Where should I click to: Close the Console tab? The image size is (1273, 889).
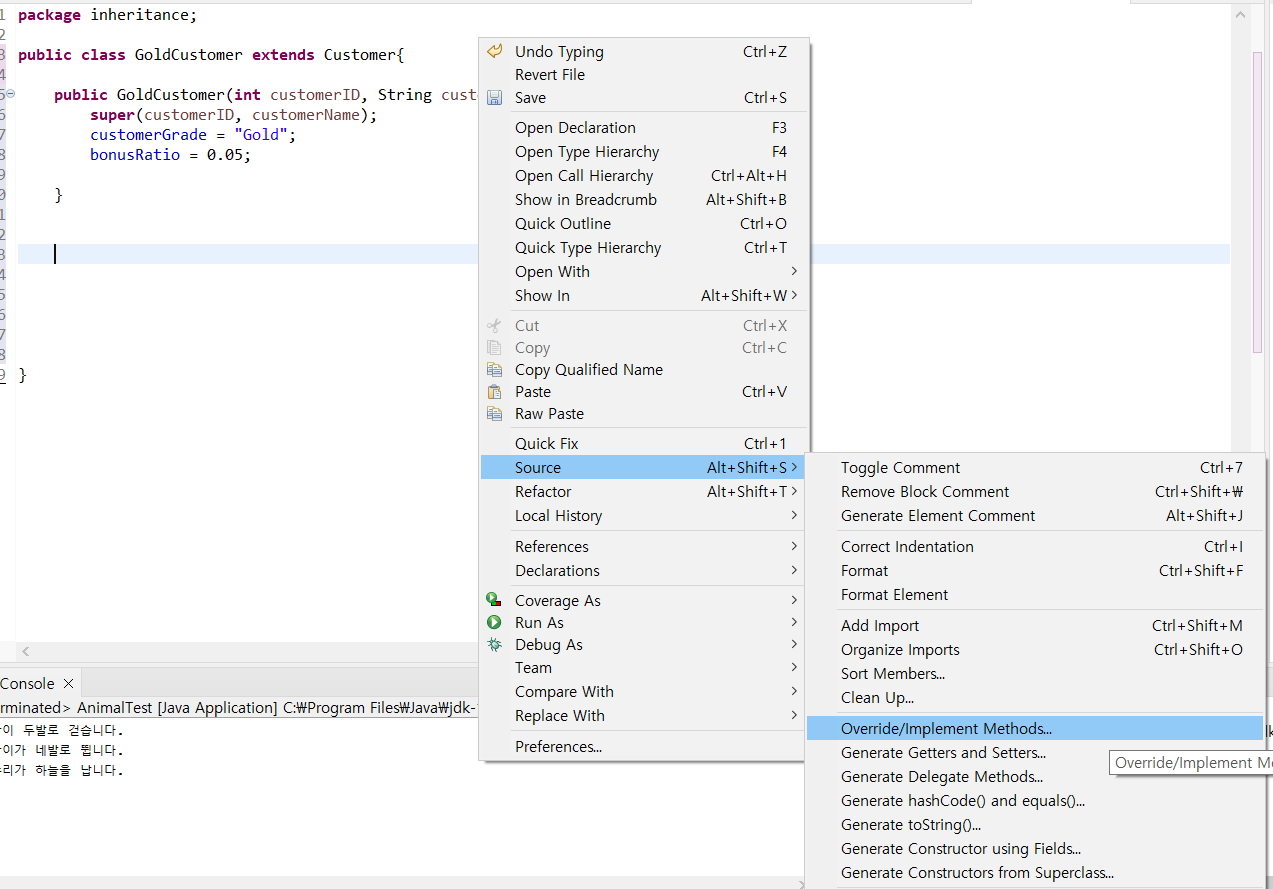68,684
